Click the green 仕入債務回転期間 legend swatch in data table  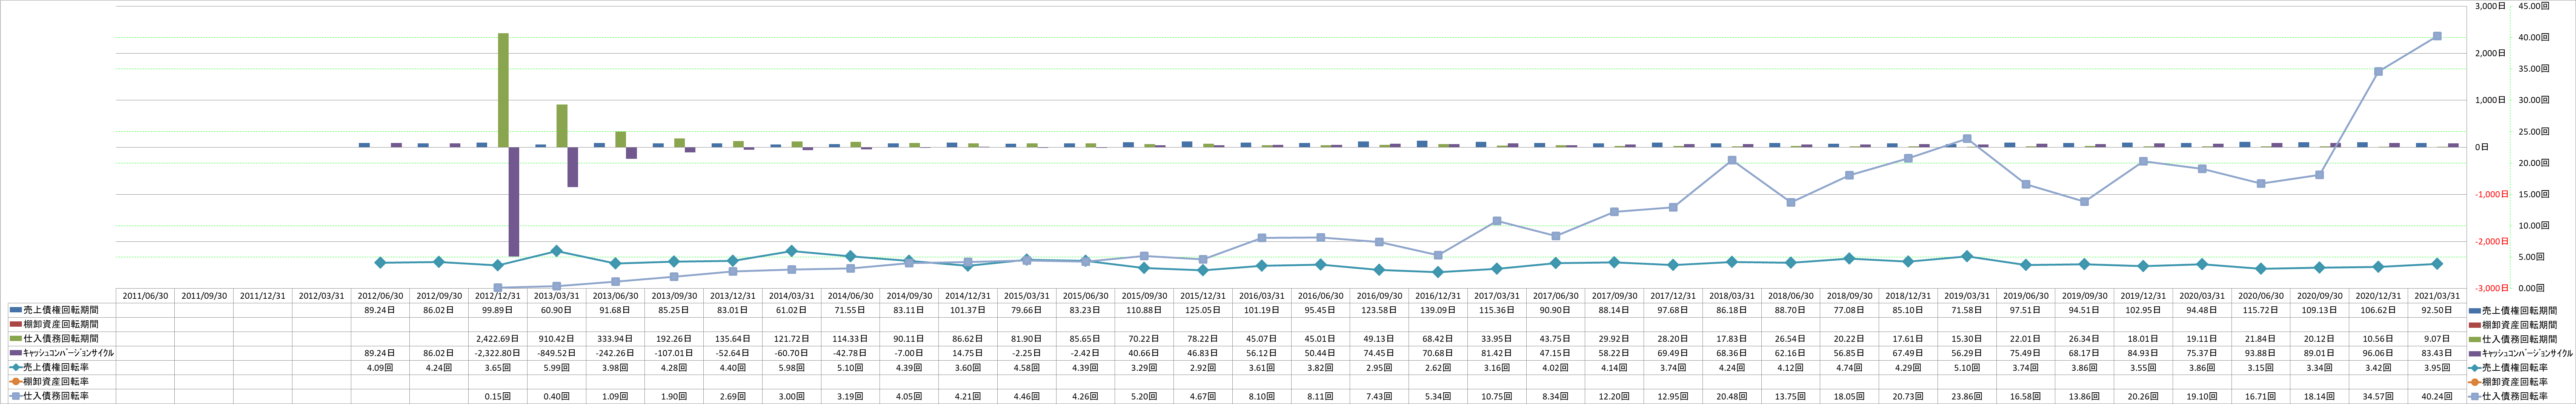(x=16, y=339)
